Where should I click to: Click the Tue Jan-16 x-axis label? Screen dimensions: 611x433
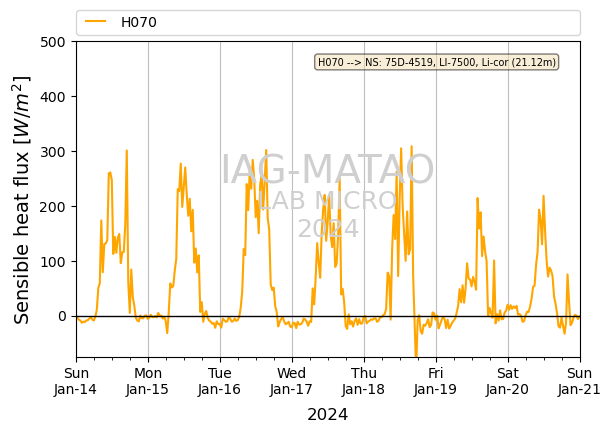tap(219, 381)
